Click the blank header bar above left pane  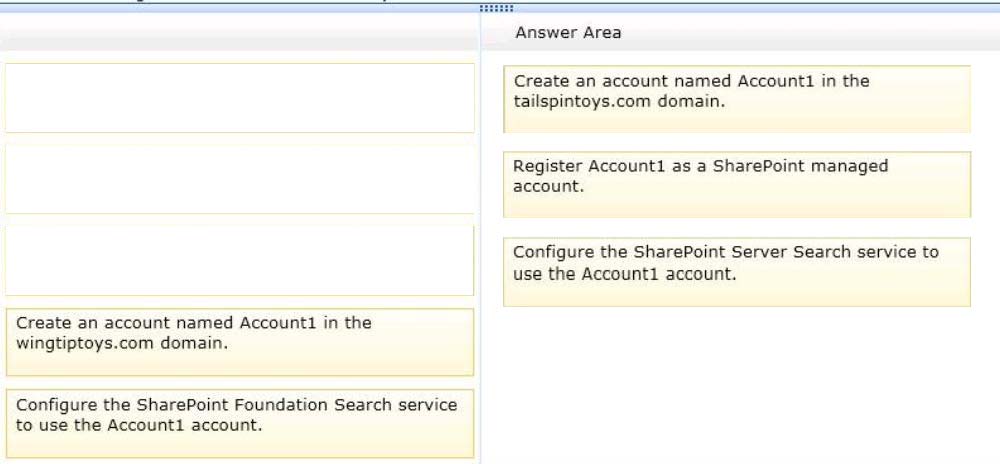point(240,32)
